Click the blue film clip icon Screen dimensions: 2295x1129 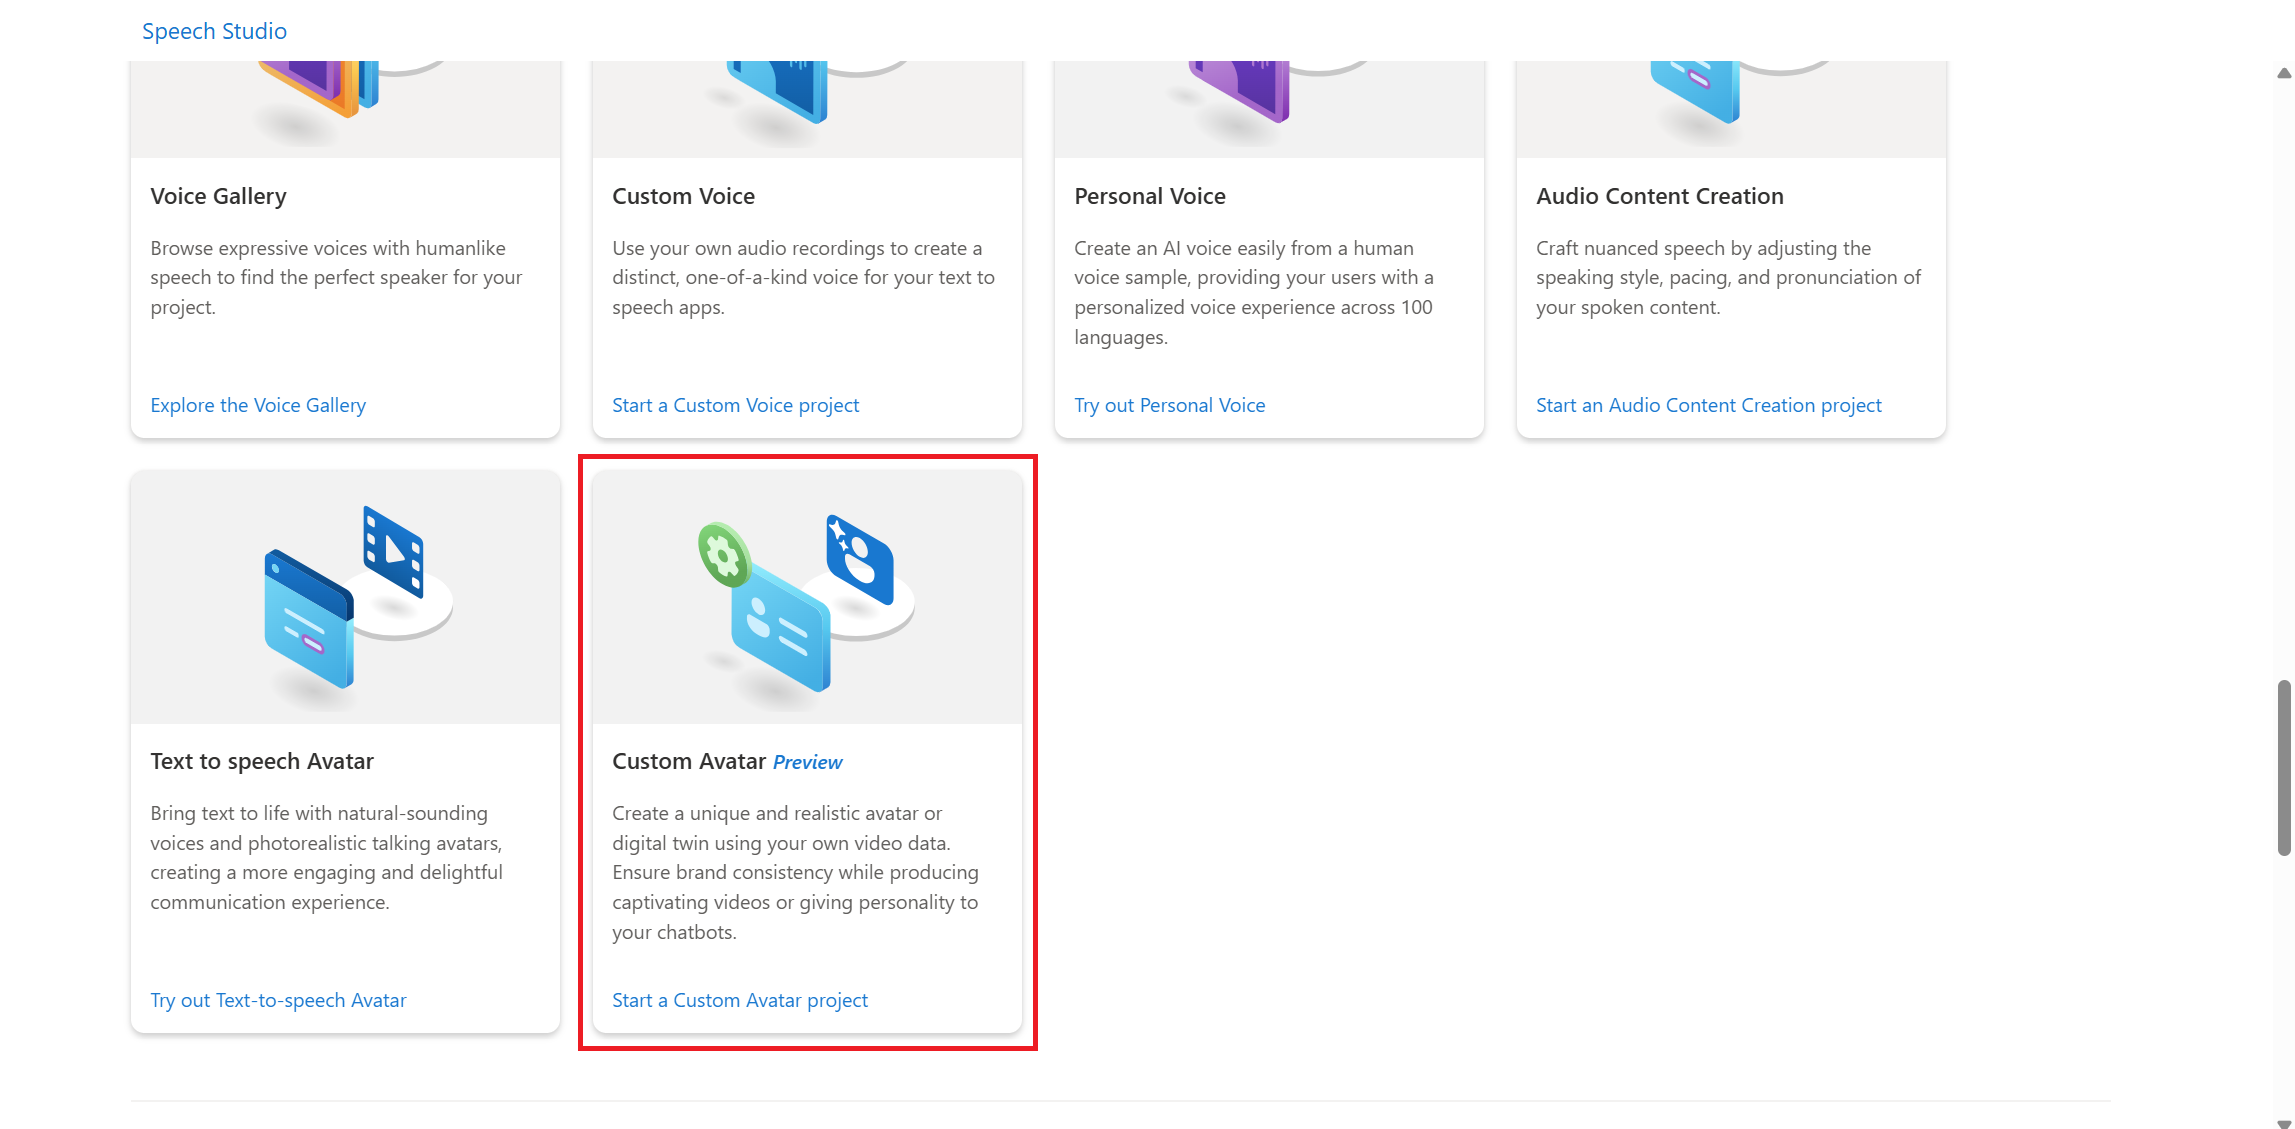pos(393,551)
